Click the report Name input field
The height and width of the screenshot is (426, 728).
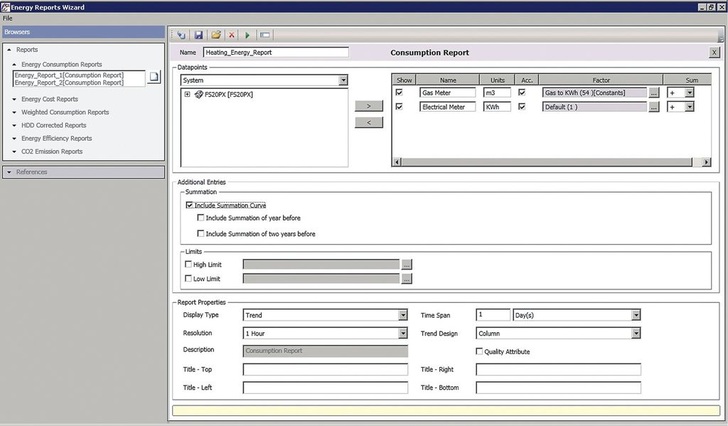[x=276, y=52]
